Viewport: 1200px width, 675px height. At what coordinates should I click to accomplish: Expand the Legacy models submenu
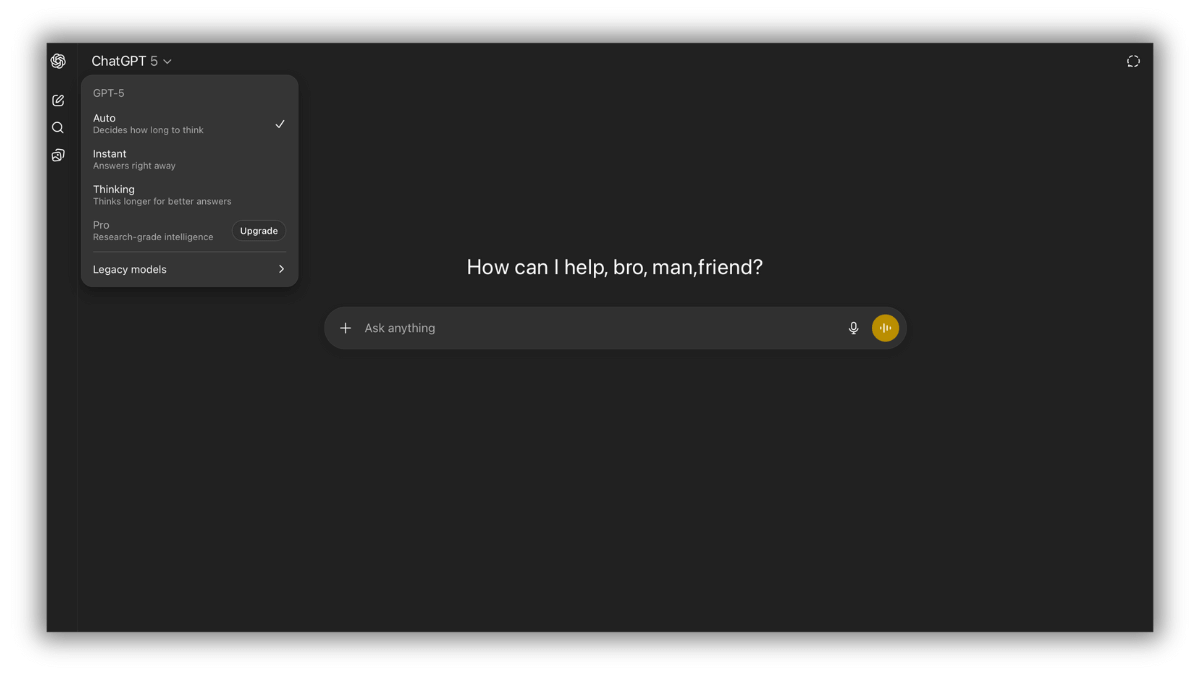click(189, 269)
